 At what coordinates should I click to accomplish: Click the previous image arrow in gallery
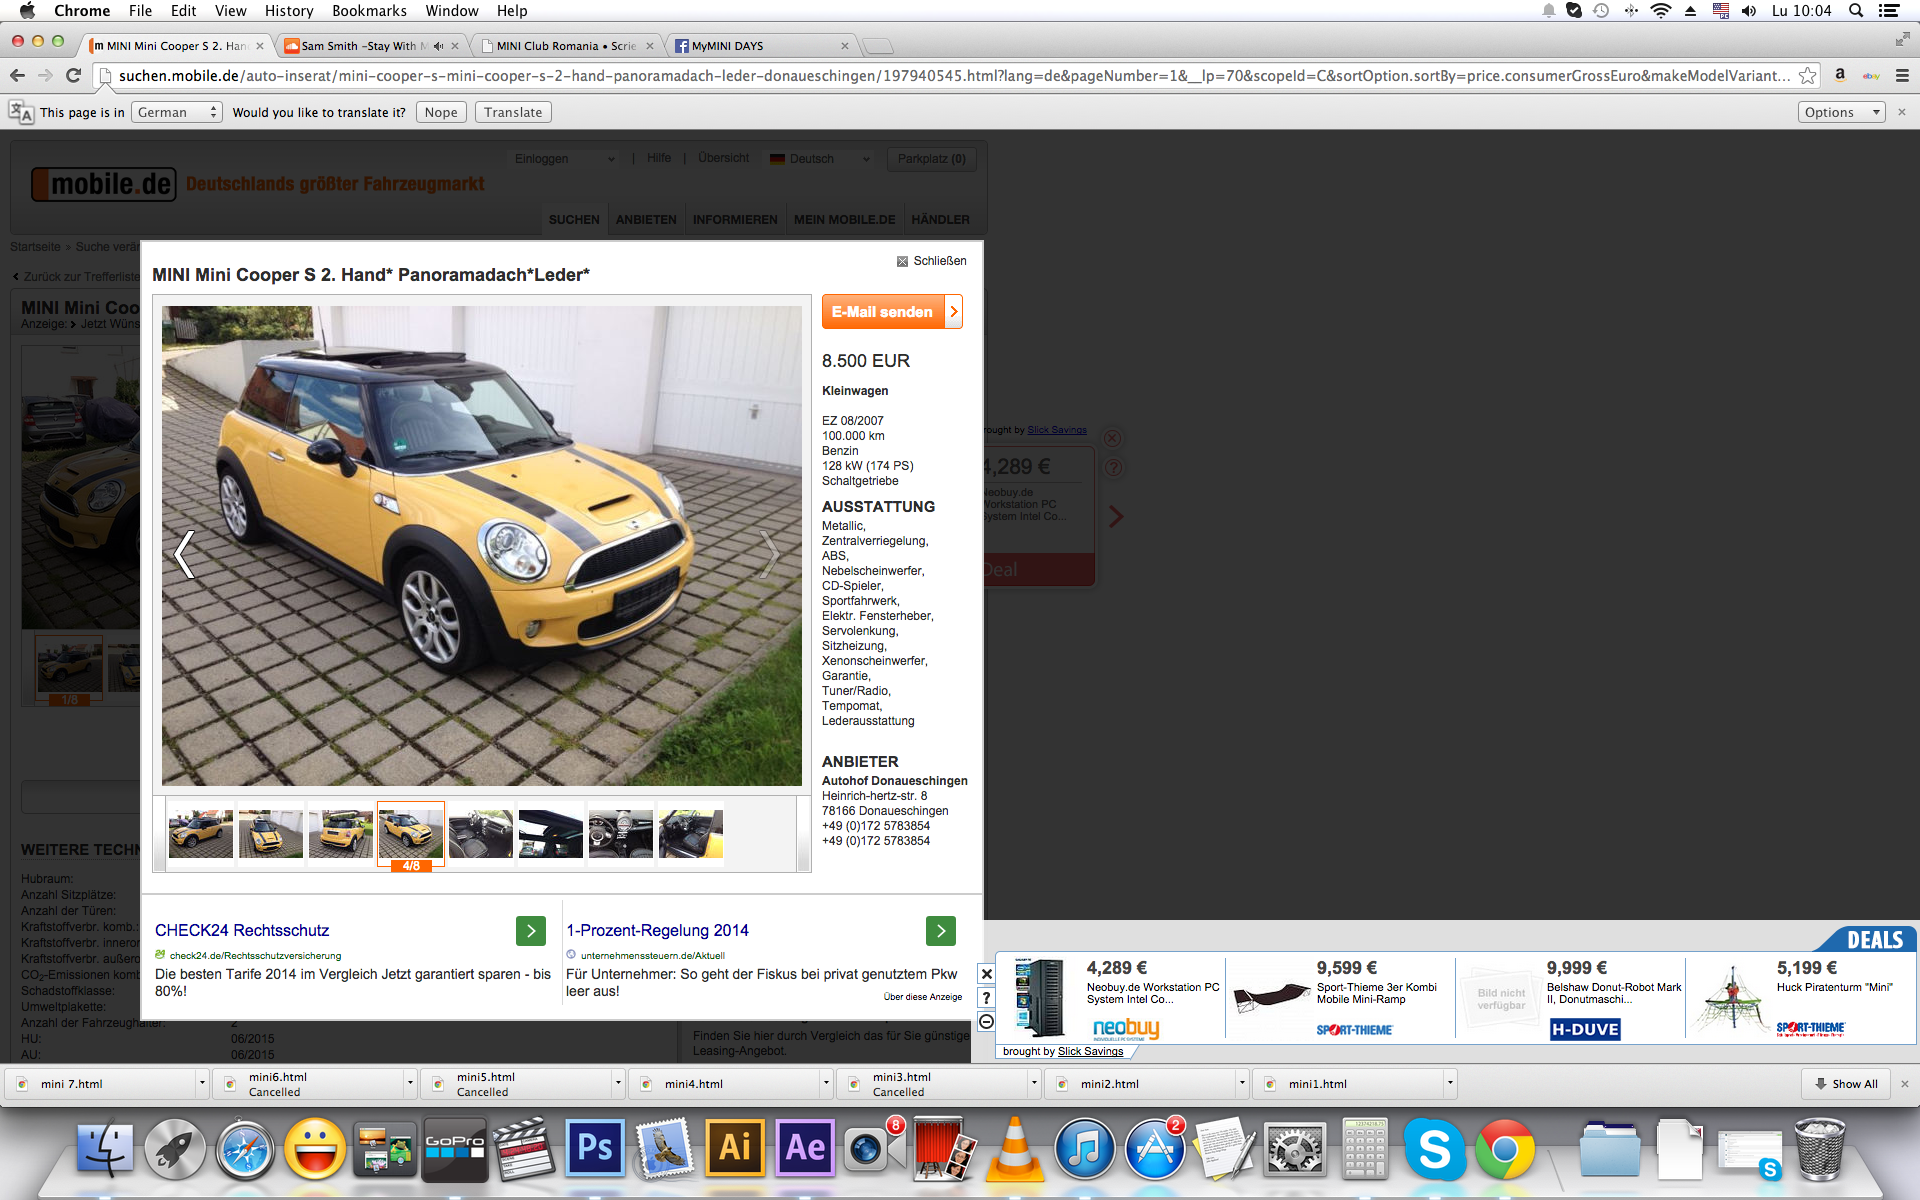[184, 554]
